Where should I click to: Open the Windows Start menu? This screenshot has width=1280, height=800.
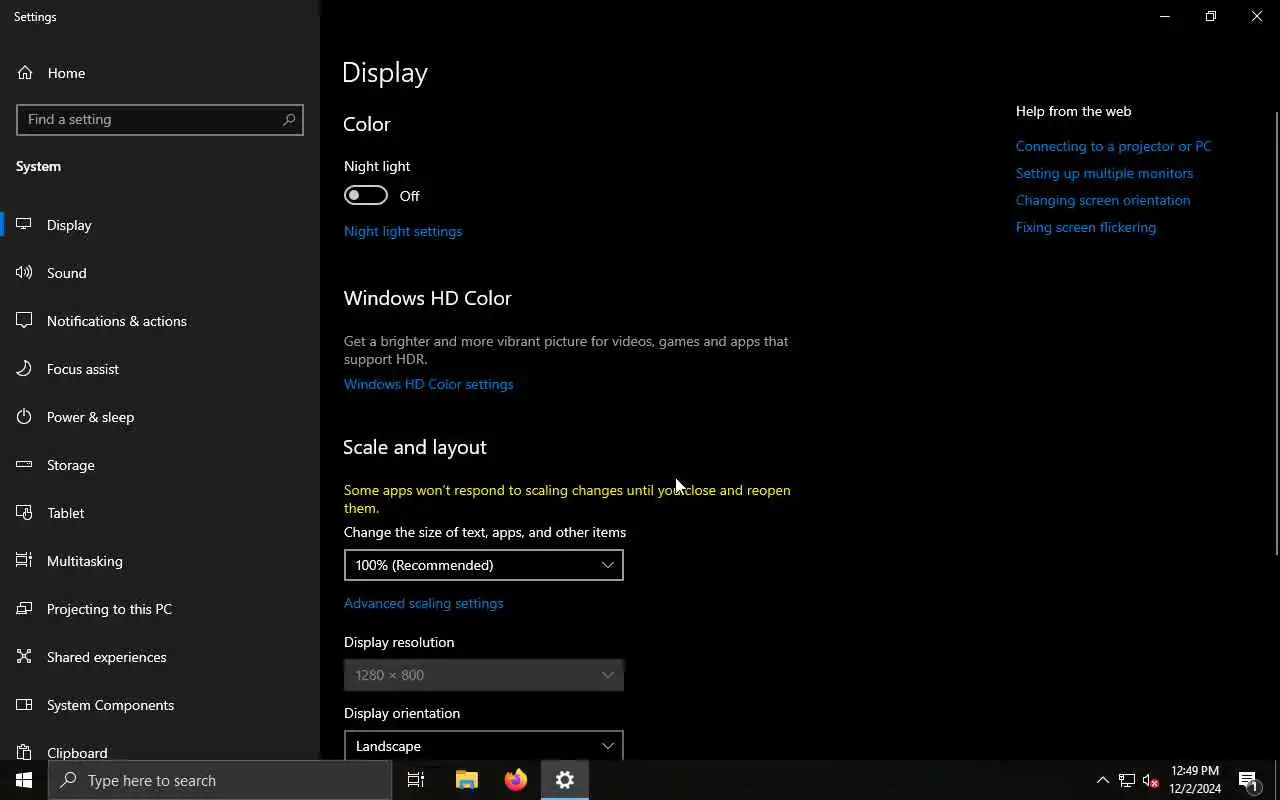(x=24, y=780)
